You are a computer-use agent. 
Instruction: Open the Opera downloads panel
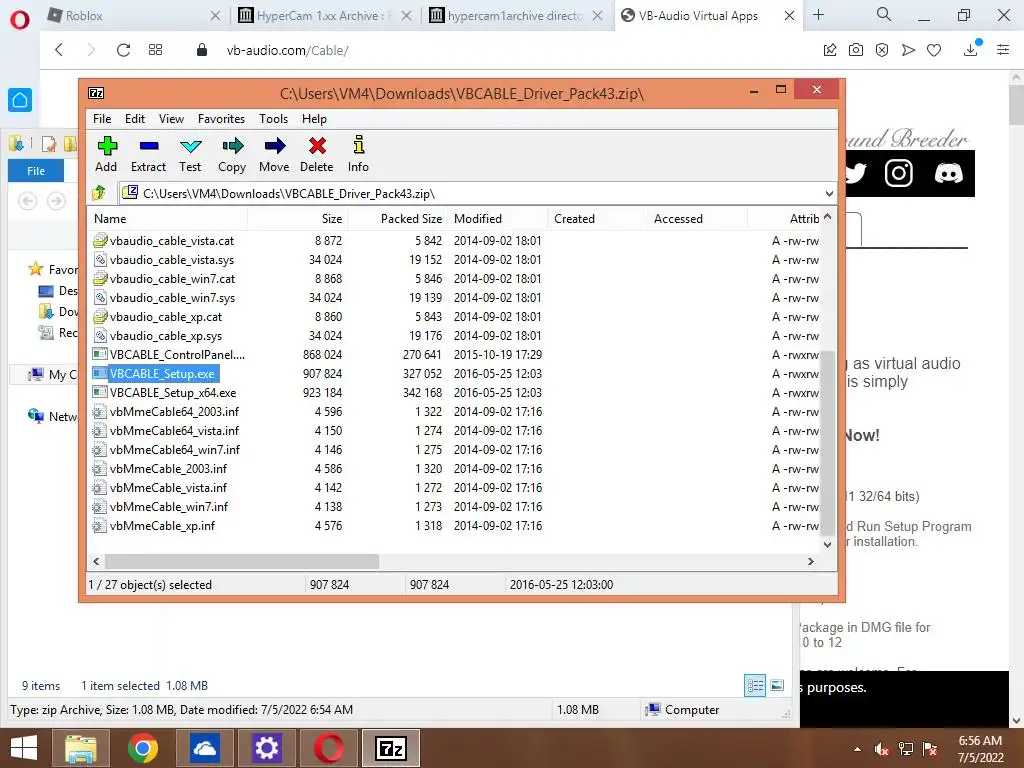click(x=971, y=49)
